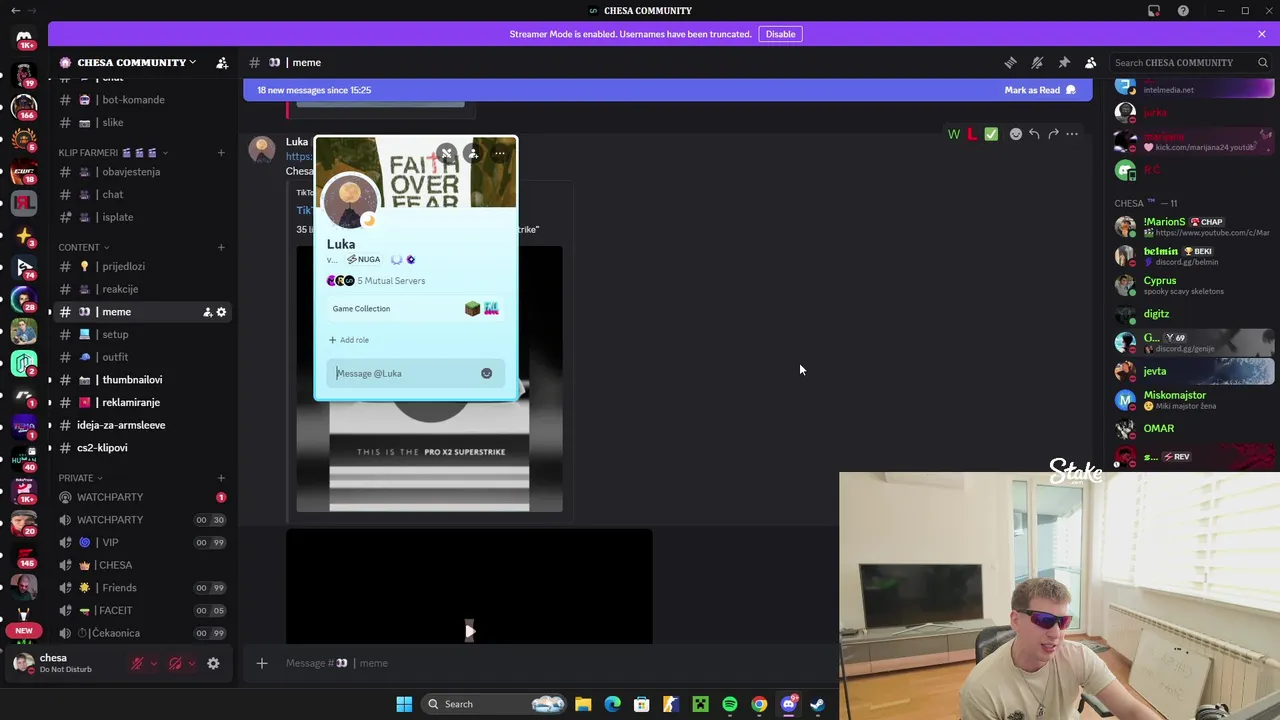This screenshot has width=1280, height=720.
Task: Add W reaction to message
Action: tap(953, 134)
